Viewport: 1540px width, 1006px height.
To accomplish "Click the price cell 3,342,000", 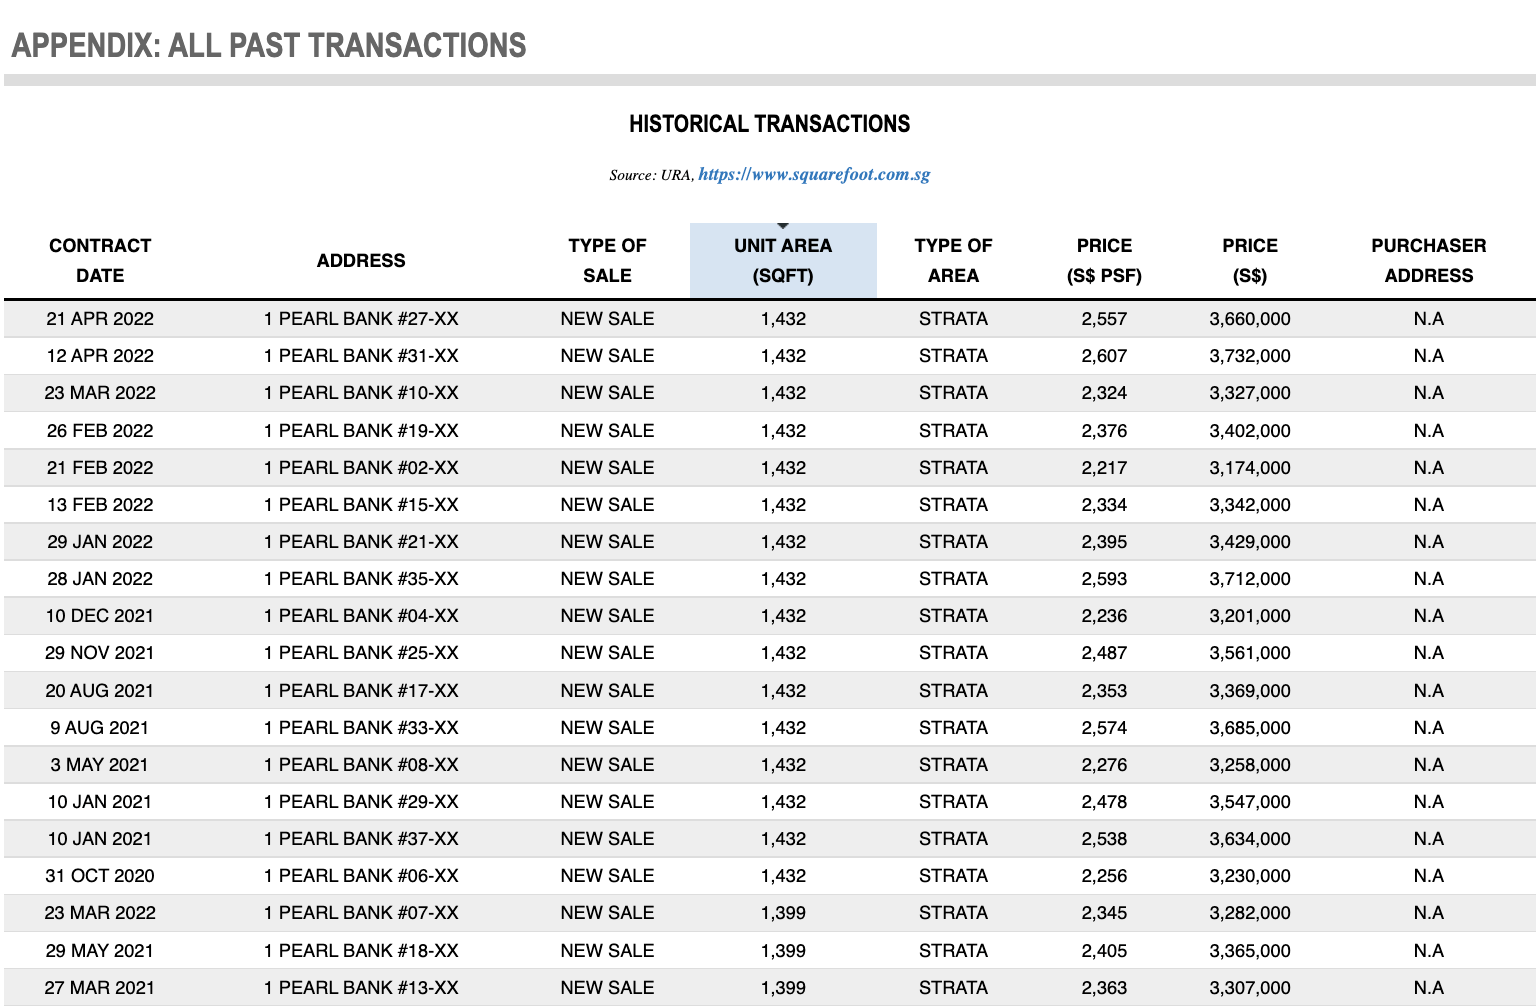I will pyautogui.click(x=1250, y=505).
